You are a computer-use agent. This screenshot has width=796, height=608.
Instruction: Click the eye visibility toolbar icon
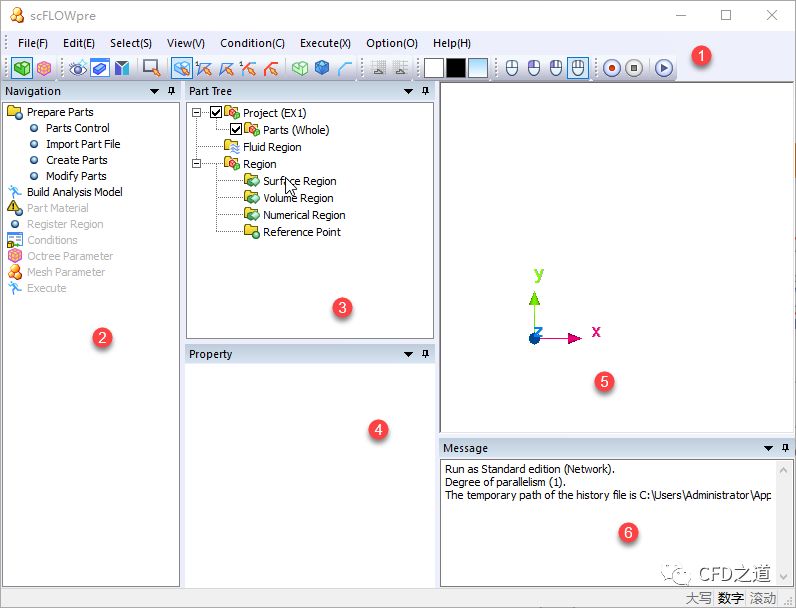[x=78, y=68]
